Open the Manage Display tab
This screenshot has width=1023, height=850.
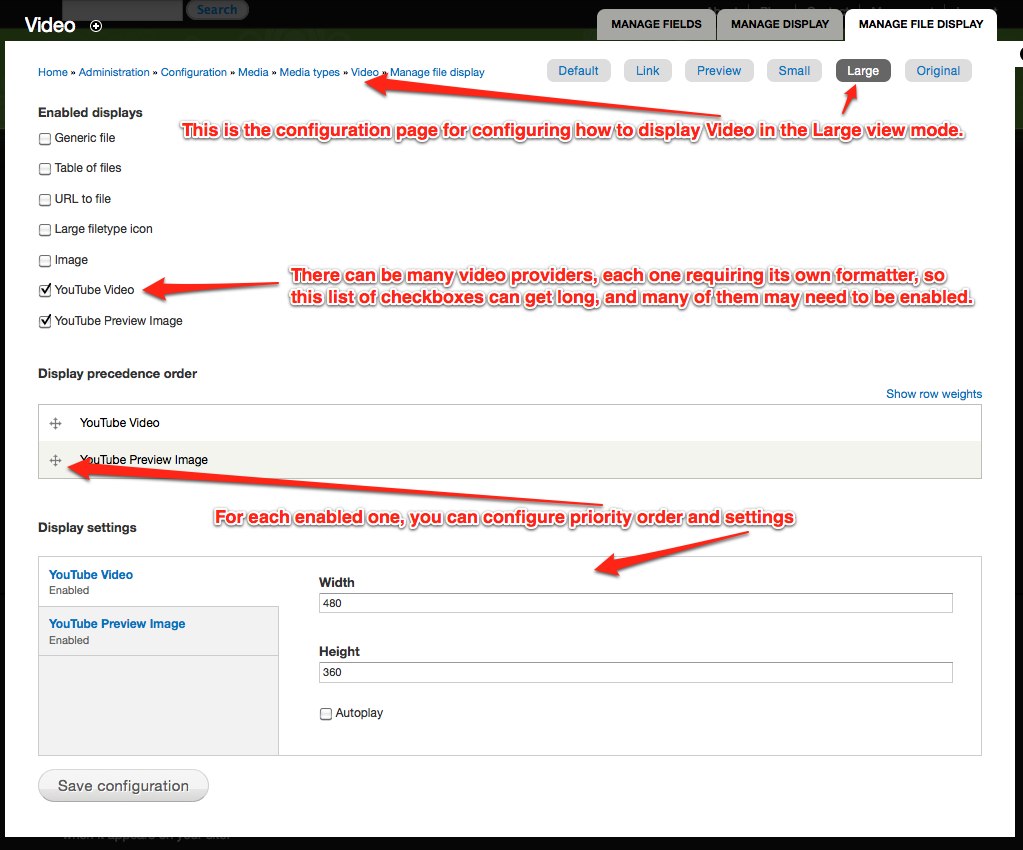click(x=779, y=24)
